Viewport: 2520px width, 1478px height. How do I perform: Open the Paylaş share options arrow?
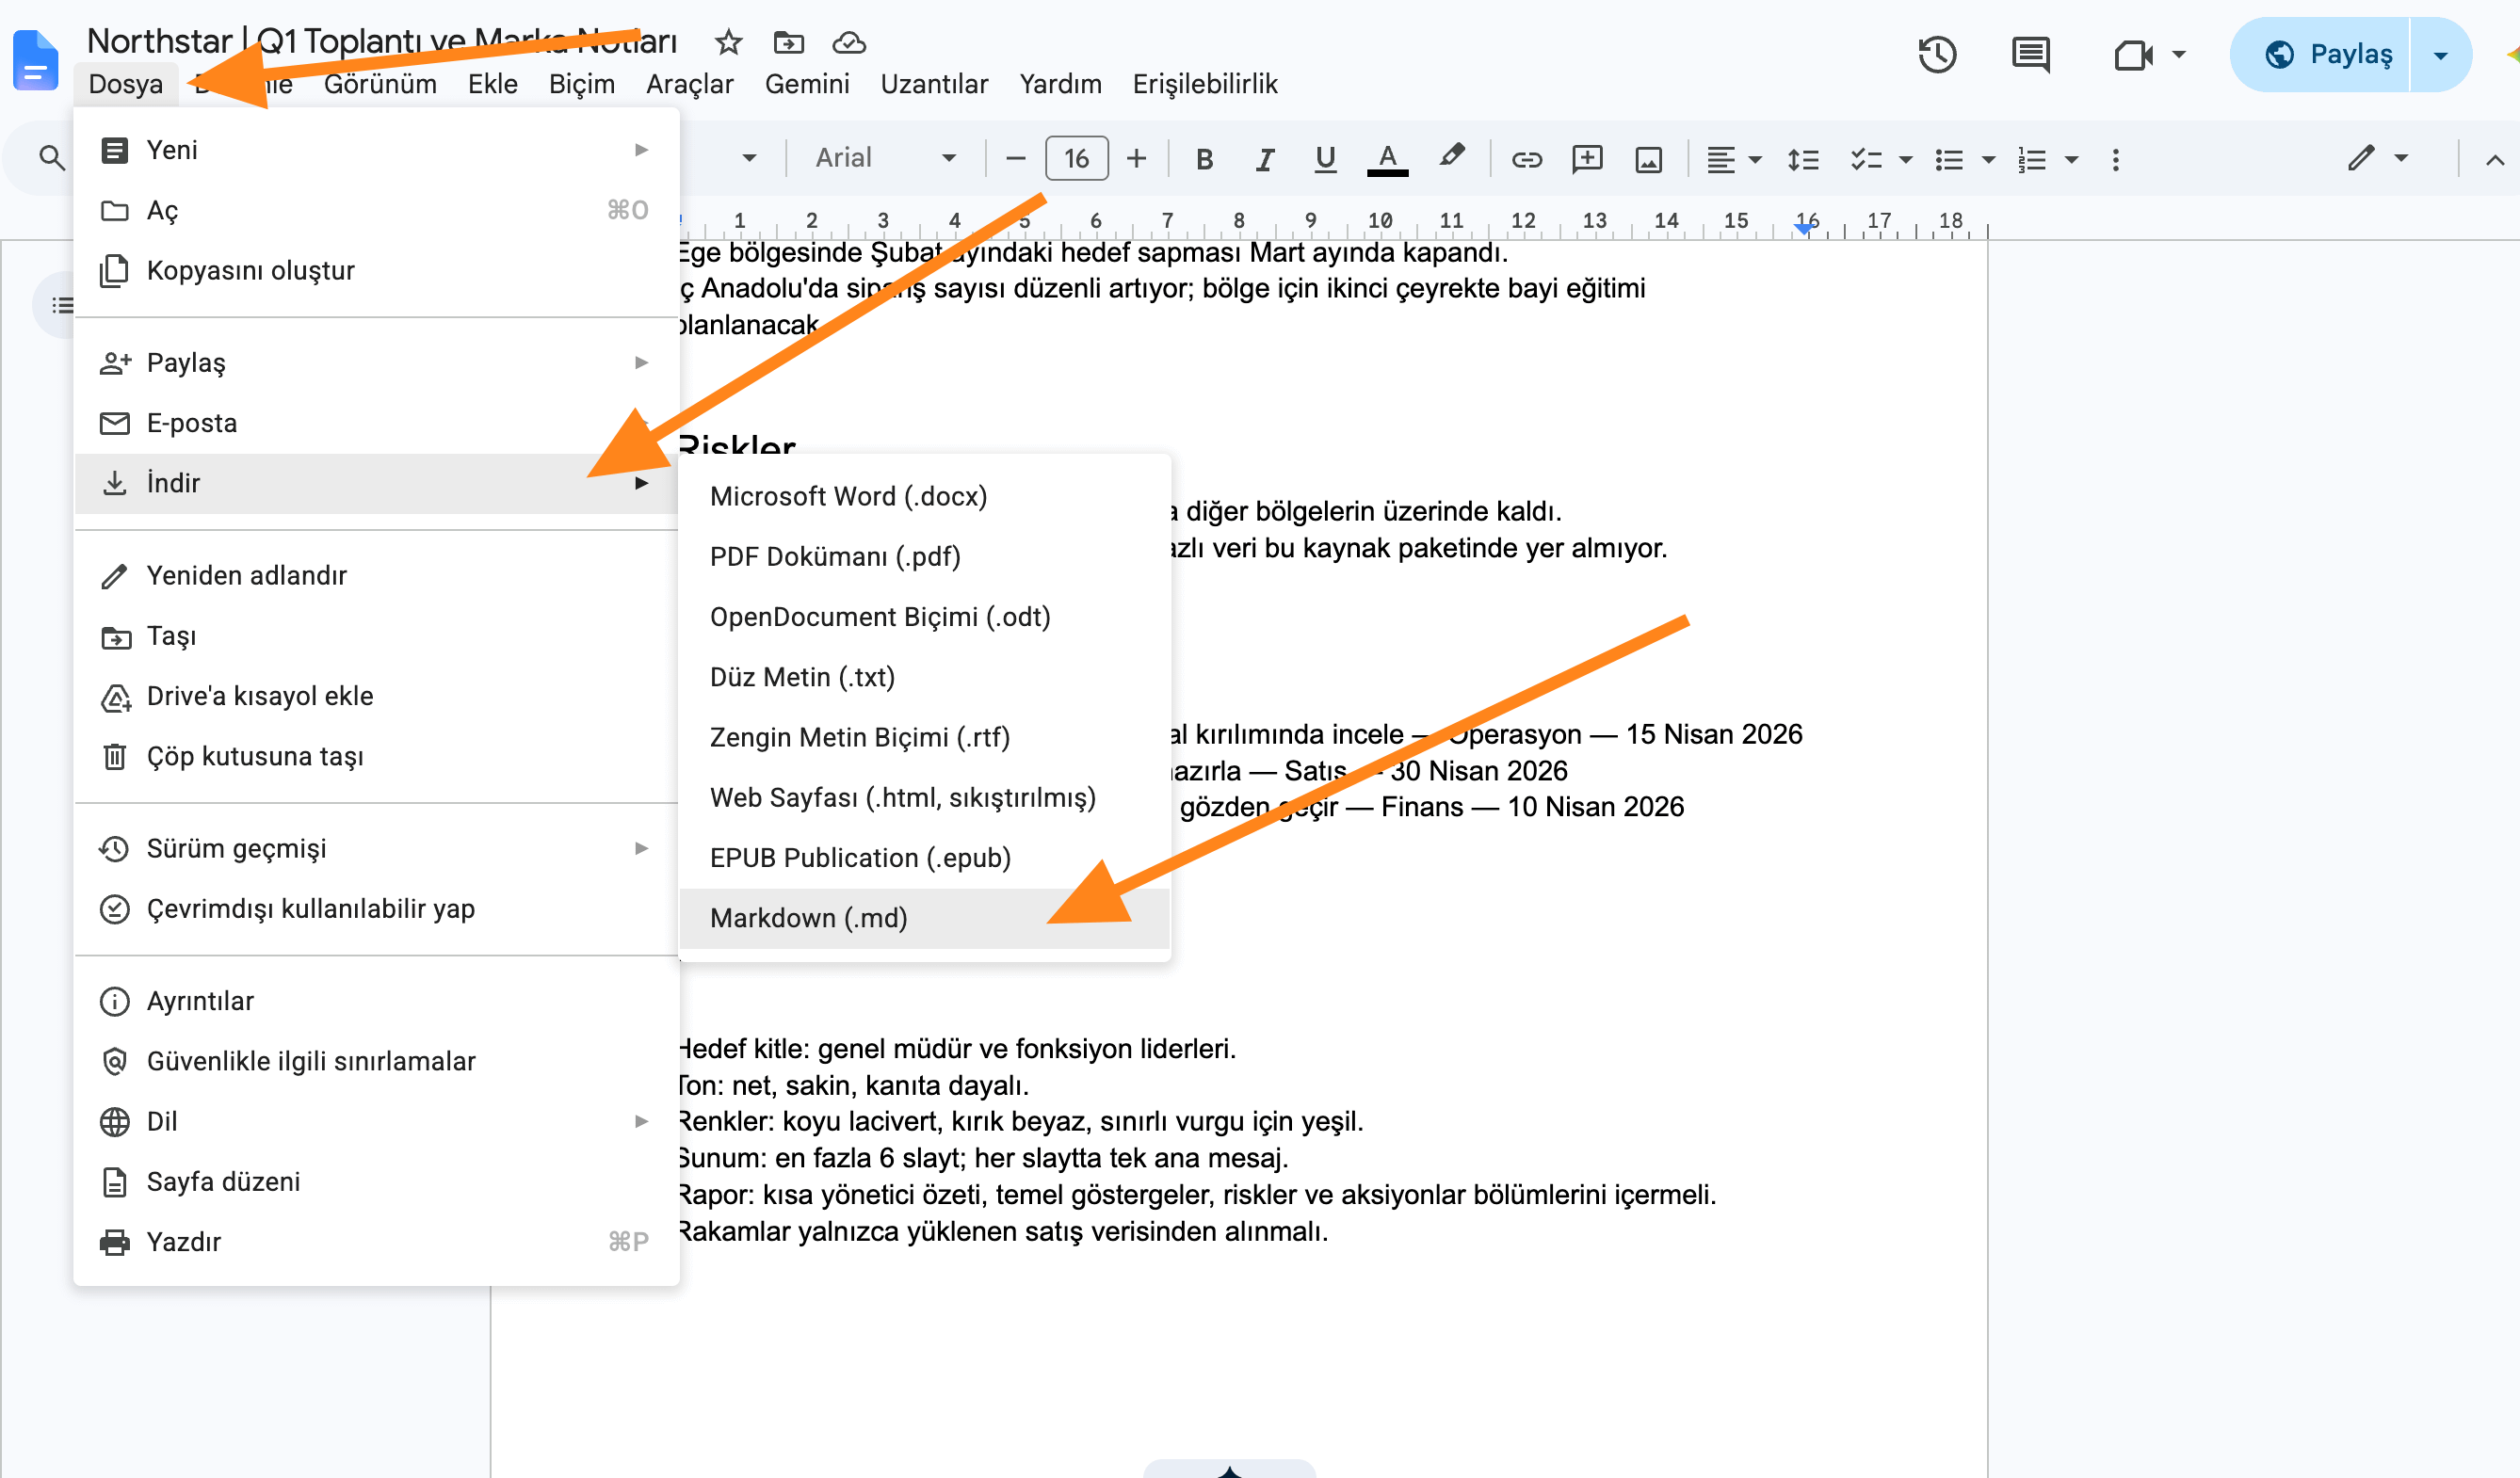point(2440,55)
